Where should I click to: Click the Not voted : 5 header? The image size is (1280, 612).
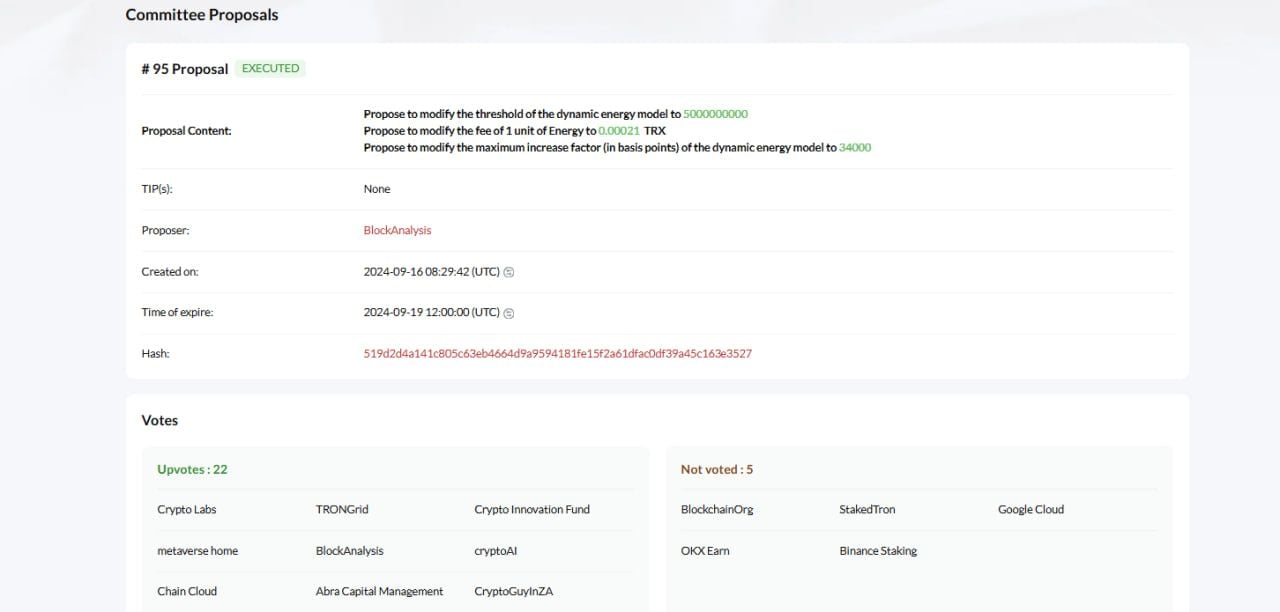(x=717, y=469)
